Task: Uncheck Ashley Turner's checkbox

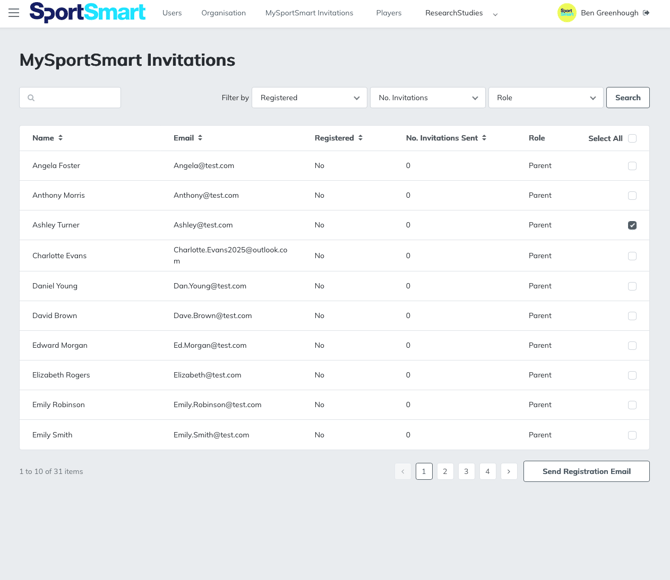Action: point(632,225)
